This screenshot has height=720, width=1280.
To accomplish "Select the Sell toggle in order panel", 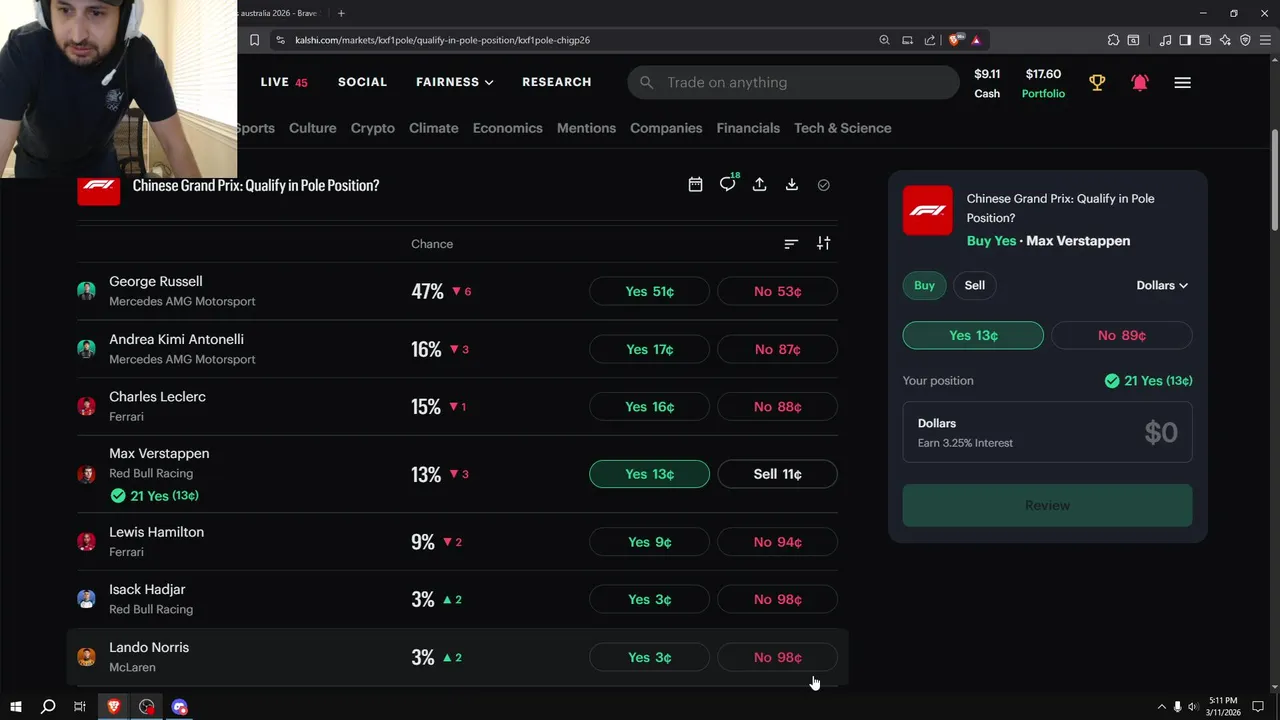I will (974, 285).
